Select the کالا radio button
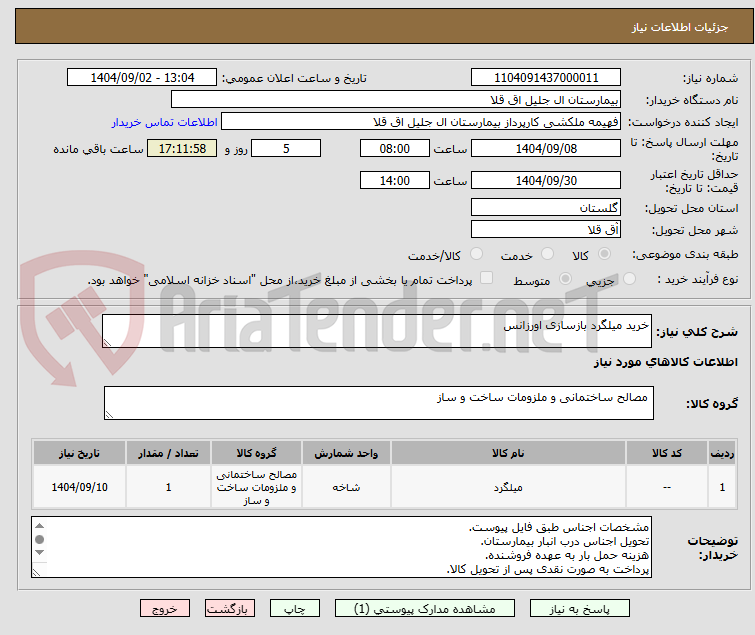 pos(604,254)
